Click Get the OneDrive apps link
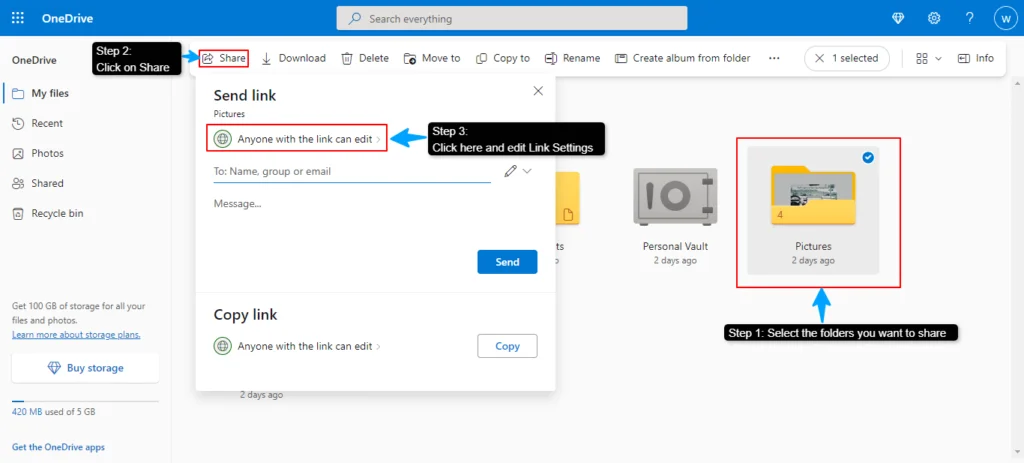 pos(58,447)
